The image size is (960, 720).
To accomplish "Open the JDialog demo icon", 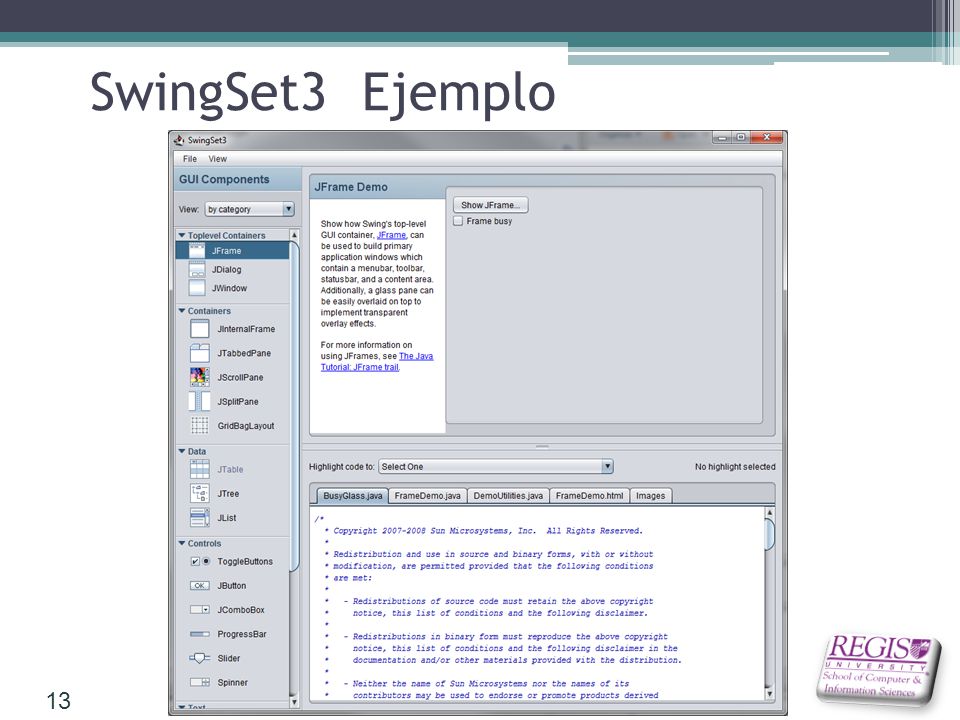I will coord(197,269).
